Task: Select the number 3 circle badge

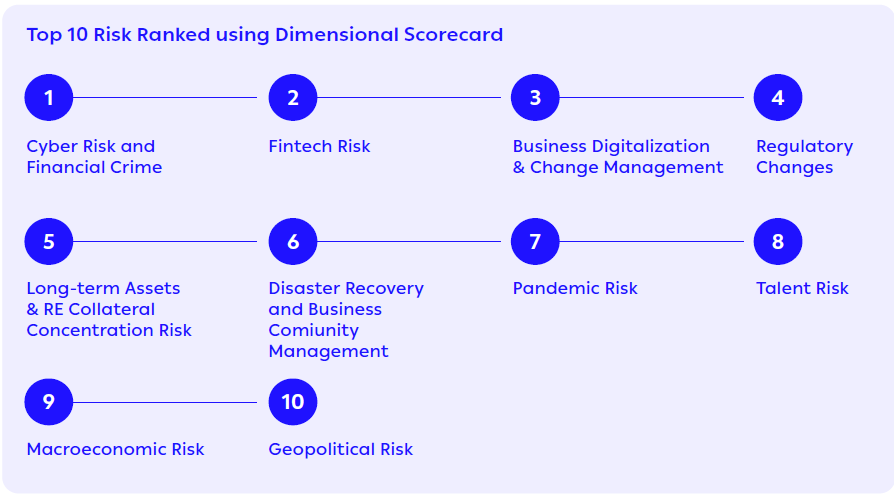Action: [535, 97]
